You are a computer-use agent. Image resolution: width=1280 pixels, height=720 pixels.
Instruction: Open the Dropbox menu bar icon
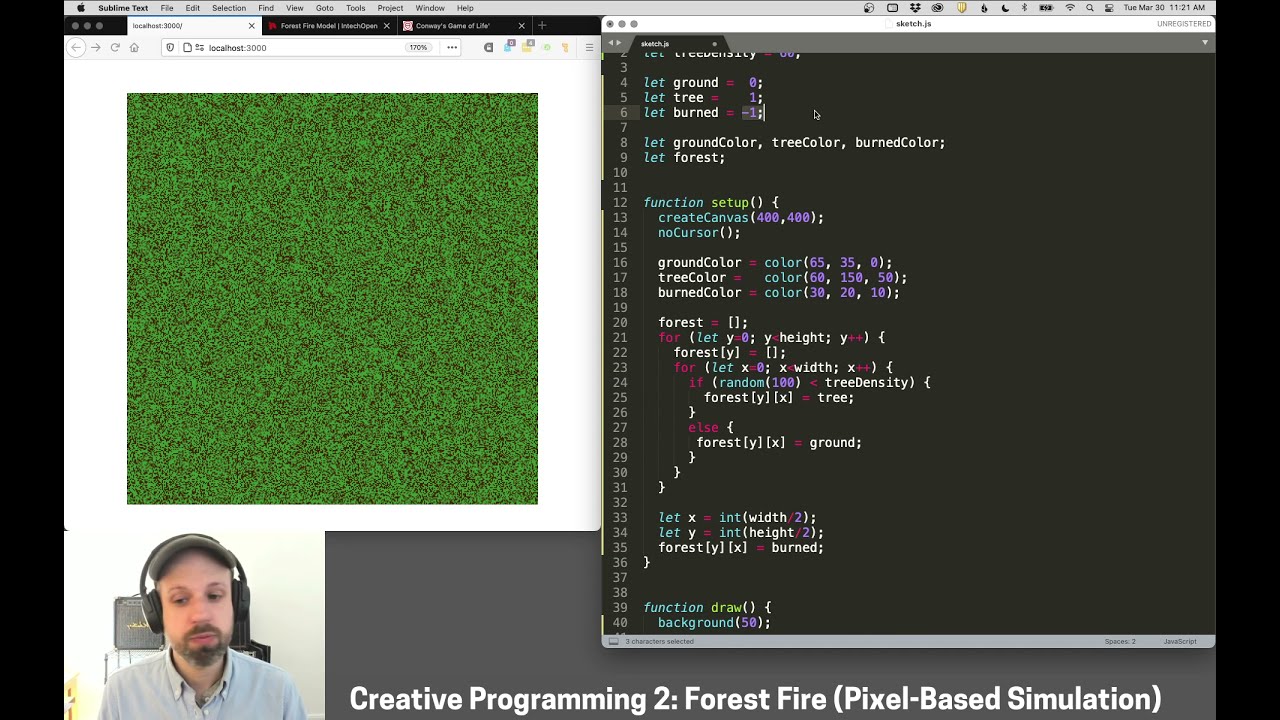coord(915,8)
